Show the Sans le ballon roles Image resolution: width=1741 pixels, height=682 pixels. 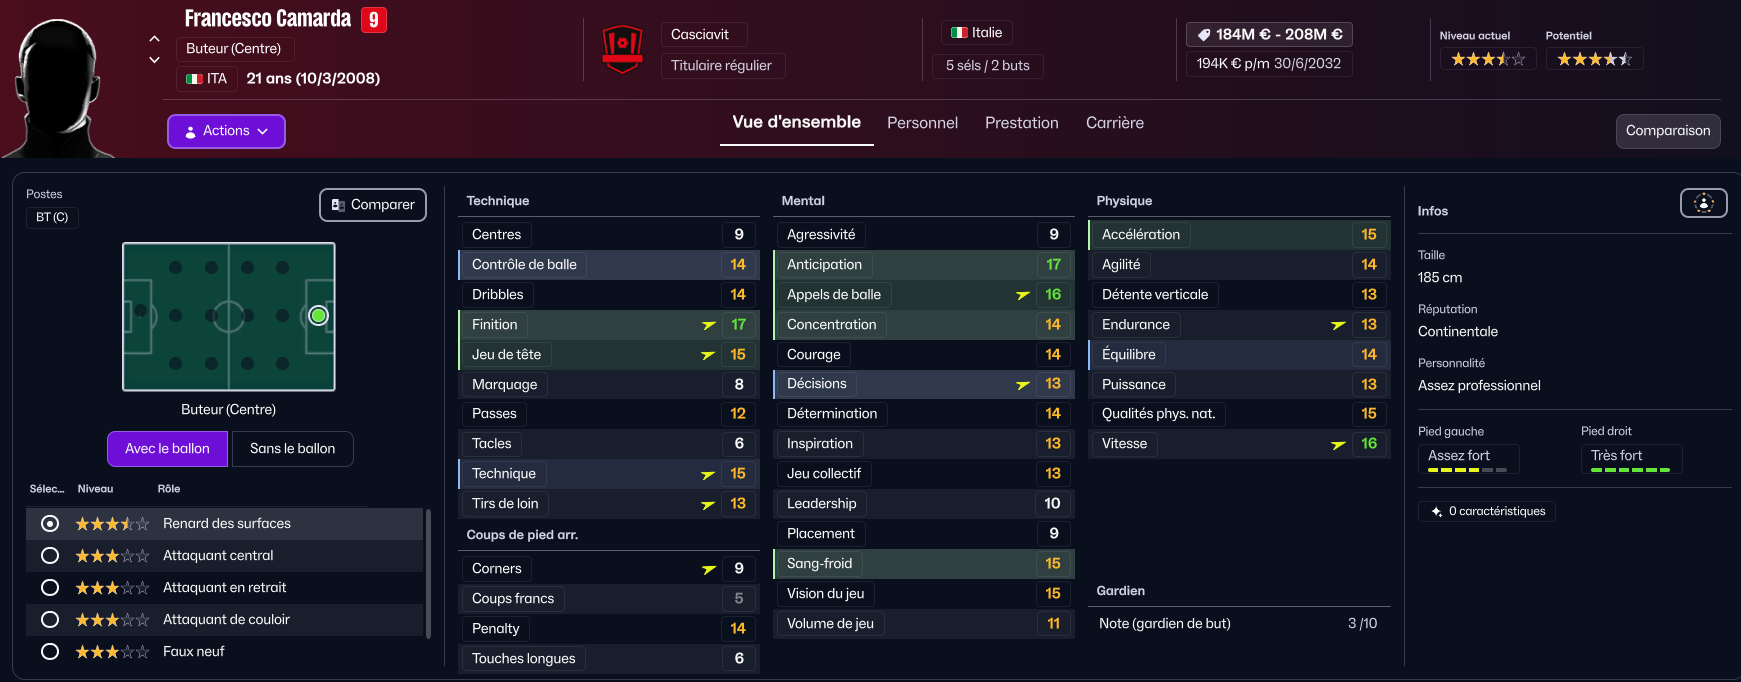pos(292,449)
